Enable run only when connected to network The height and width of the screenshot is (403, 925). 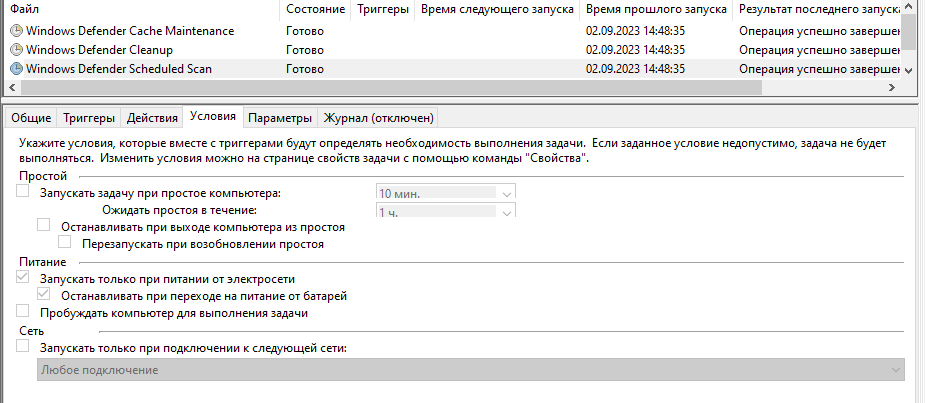(22, 346)
